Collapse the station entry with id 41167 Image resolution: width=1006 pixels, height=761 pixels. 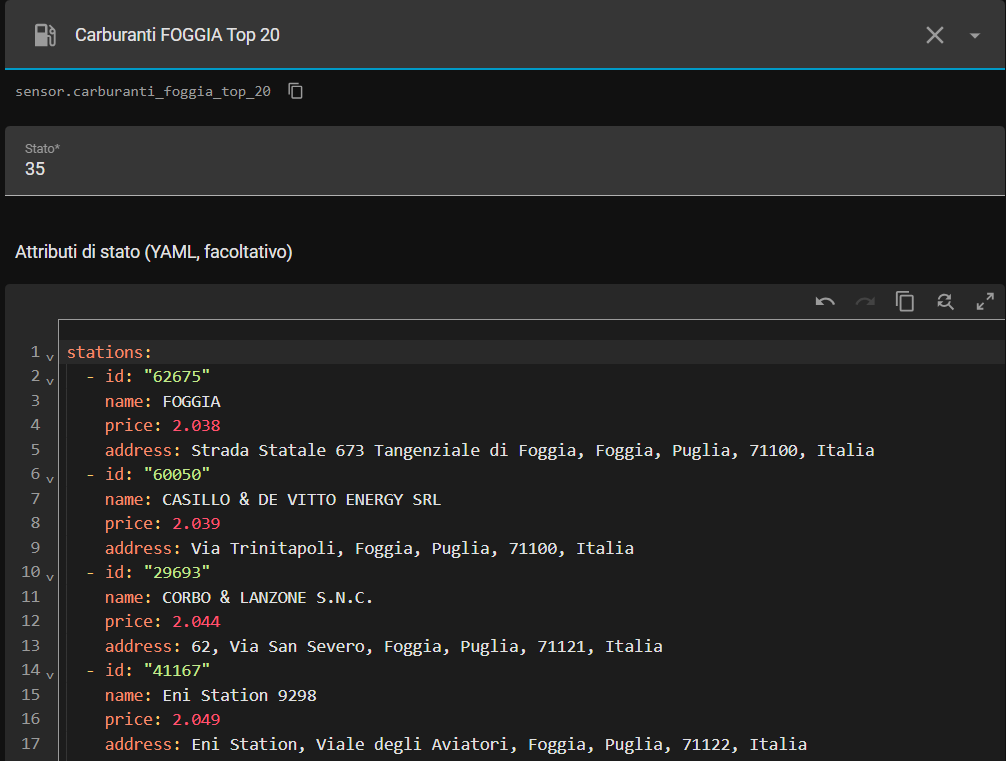tap(50, 673)
